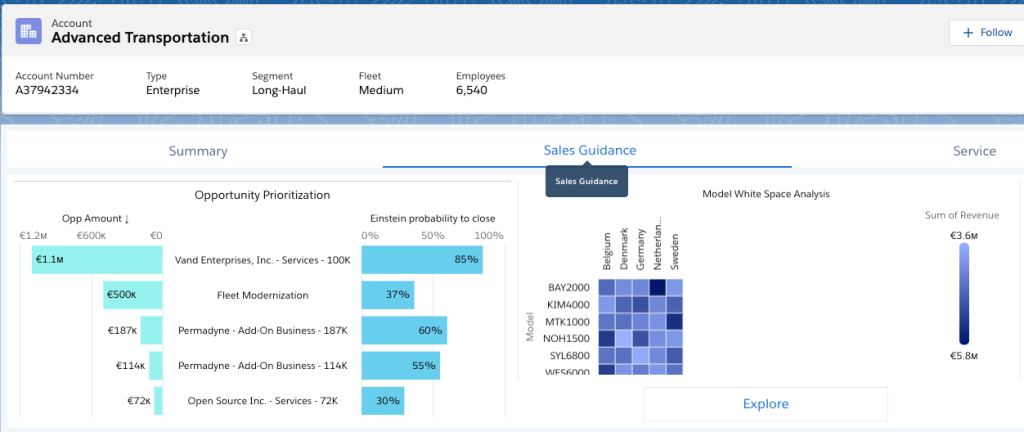Image resolution: width=1024 pixels, height=432 pixels.
Task: Click the 55% probability bar
Action: coord(400,365)
